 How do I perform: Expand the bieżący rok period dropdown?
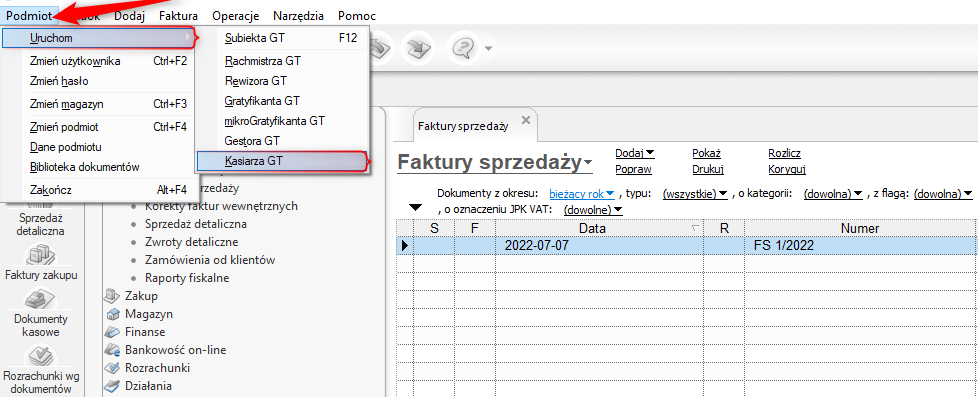point(582,194)
